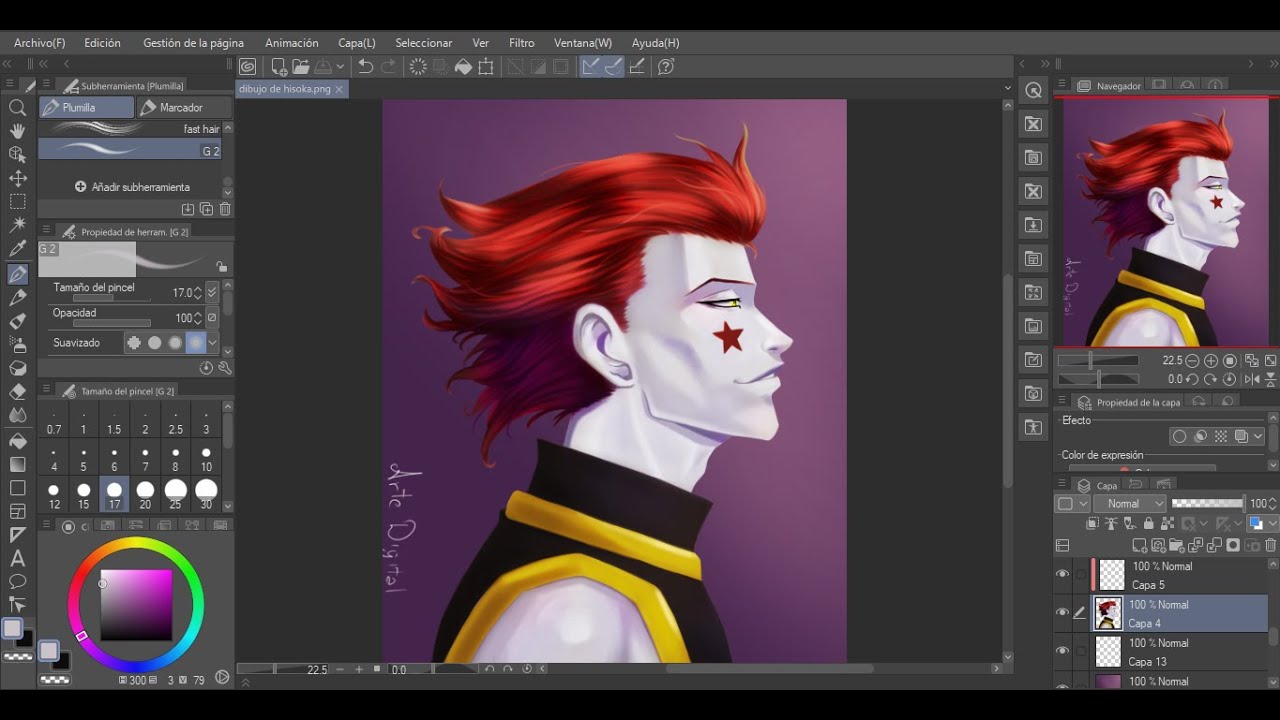Select the Capa 4 layer thumbnail
Viewport: 1280px width, 720px height.
tap(1108, 613)
